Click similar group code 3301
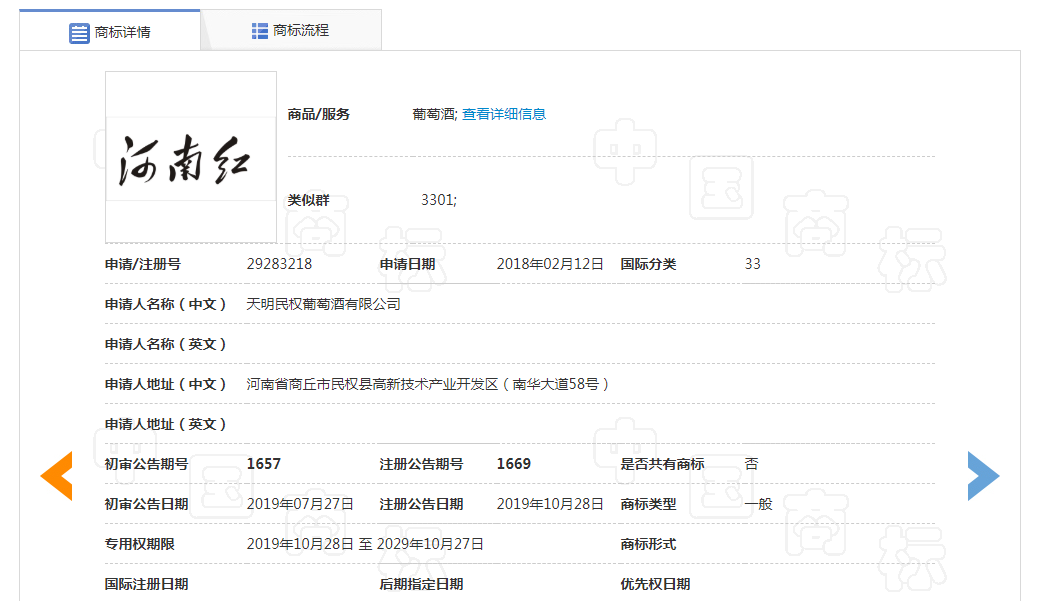This screenshot has height=601, width=1041. [438, 200]
